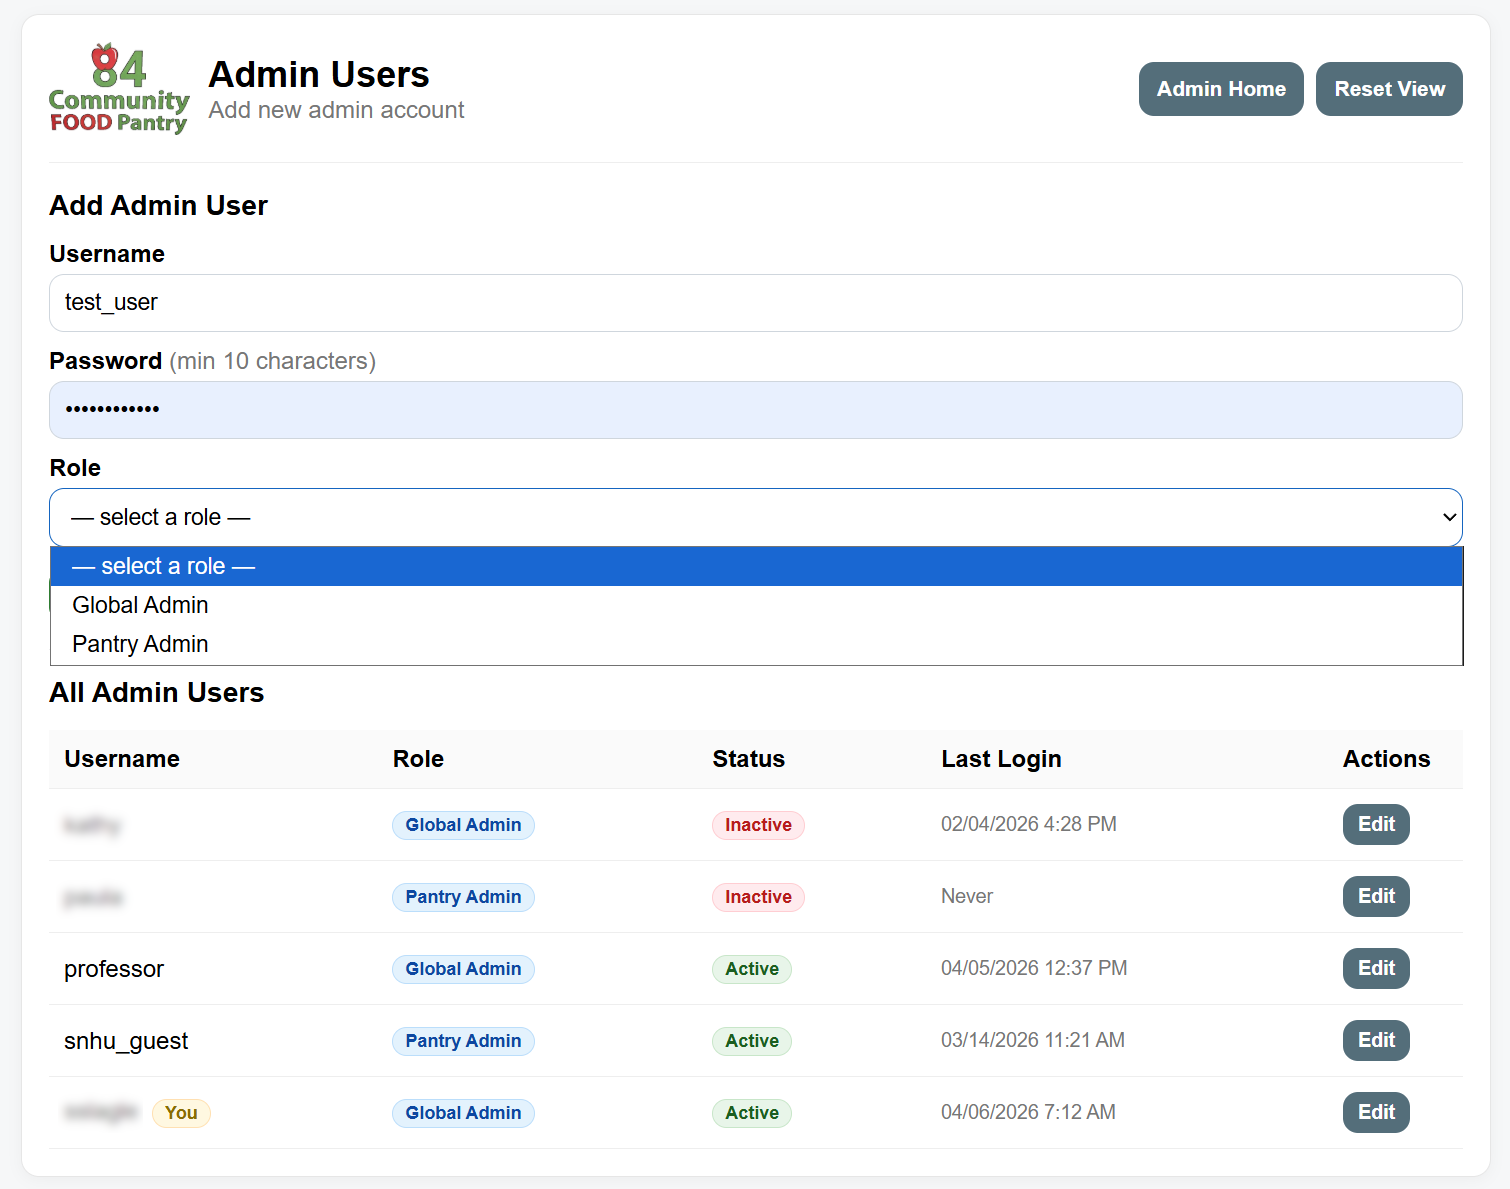Select Pantry Admin from role list
This screenshot has height=1189, width=1510.
tap(756, 644)
